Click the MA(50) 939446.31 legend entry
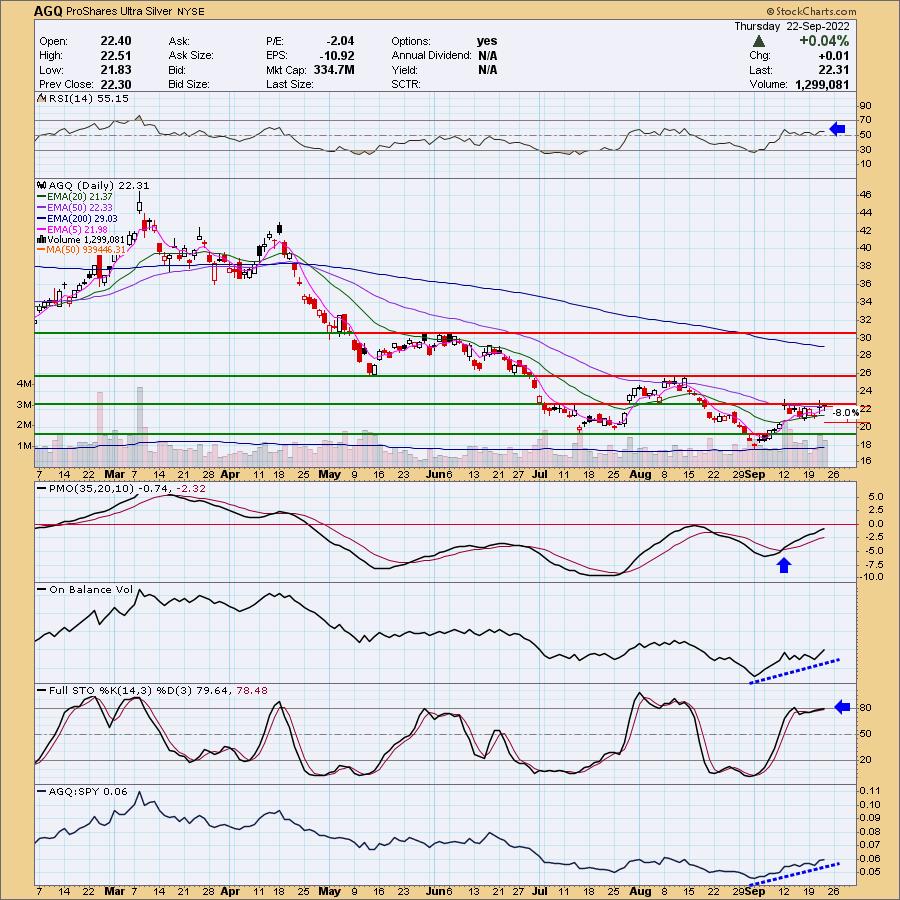 (86, 250)
